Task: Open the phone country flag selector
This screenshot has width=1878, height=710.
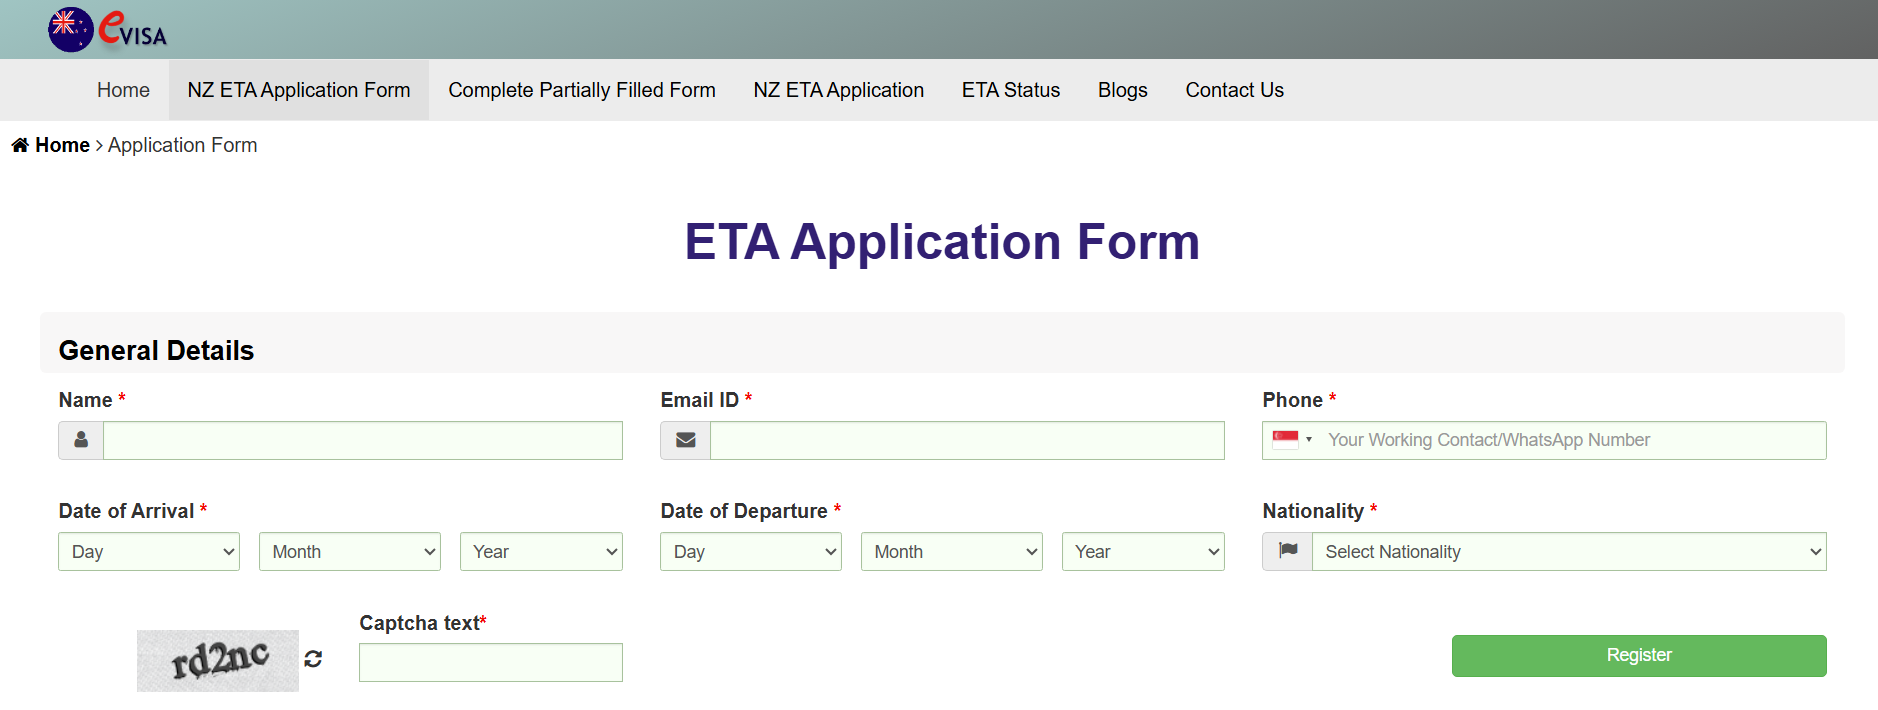Action: pos(1291,440)
